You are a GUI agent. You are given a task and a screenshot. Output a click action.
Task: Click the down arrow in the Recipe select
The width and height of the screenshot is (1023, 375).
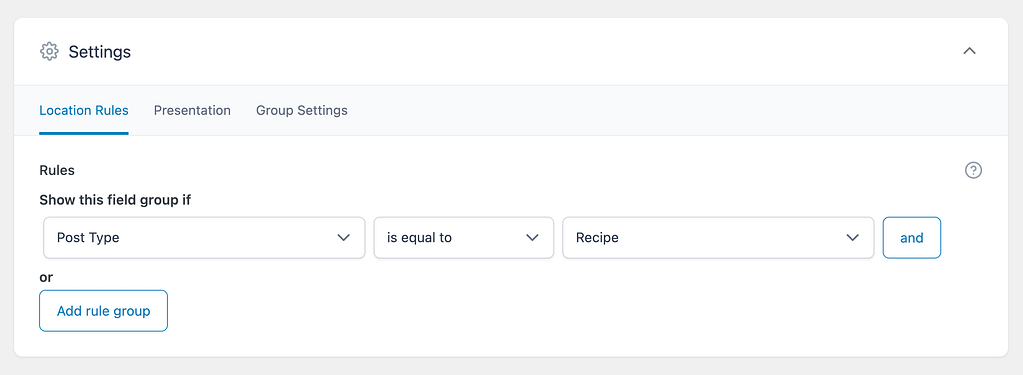coord(852,237)
